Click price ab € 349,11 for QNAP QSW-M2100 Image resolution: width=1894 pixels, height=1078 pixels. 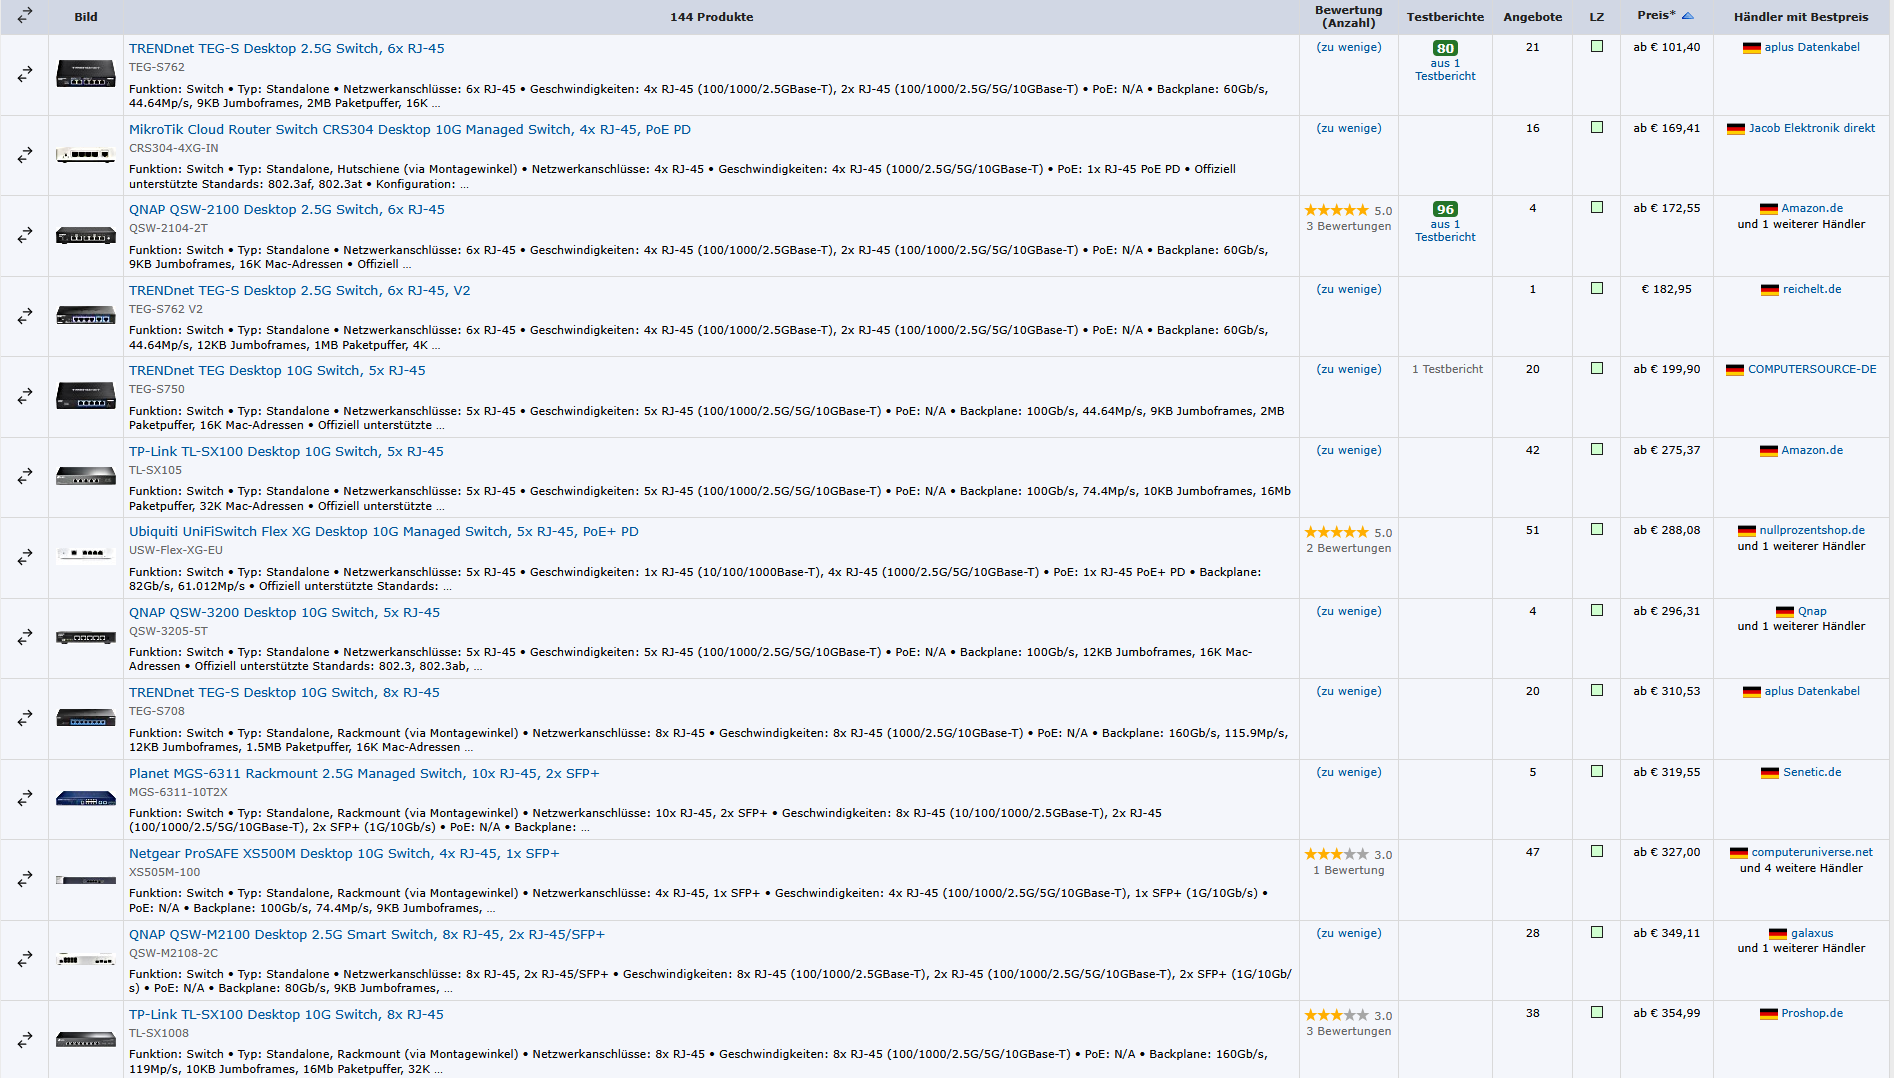pyautogui.click(x=1666, y=933)
